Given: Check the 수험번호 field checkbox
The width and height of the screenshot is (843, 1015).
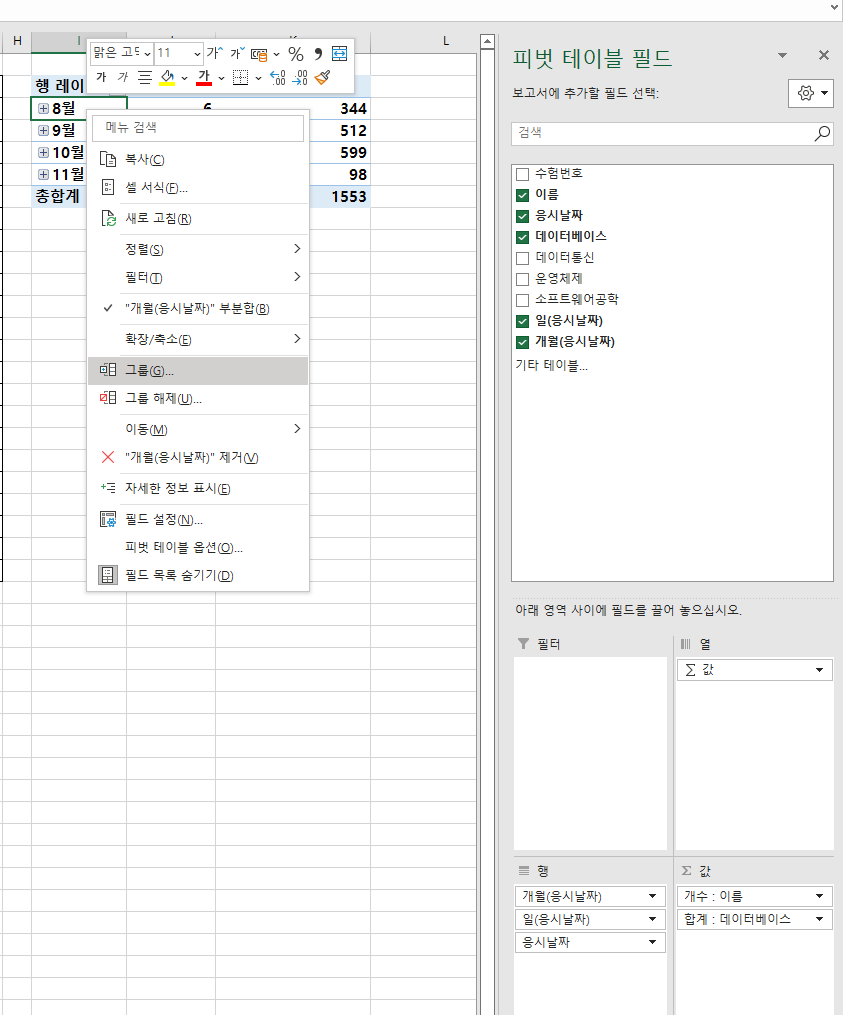Looking at the screenshot, I should [x=522, y=174].
